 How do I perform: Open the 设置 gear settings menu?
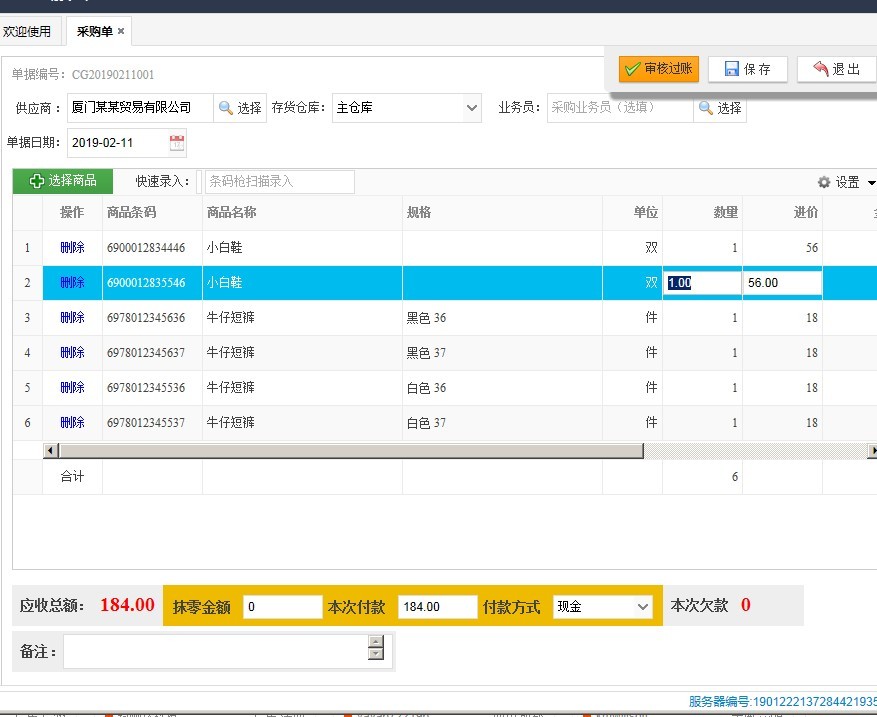[846, 182]
